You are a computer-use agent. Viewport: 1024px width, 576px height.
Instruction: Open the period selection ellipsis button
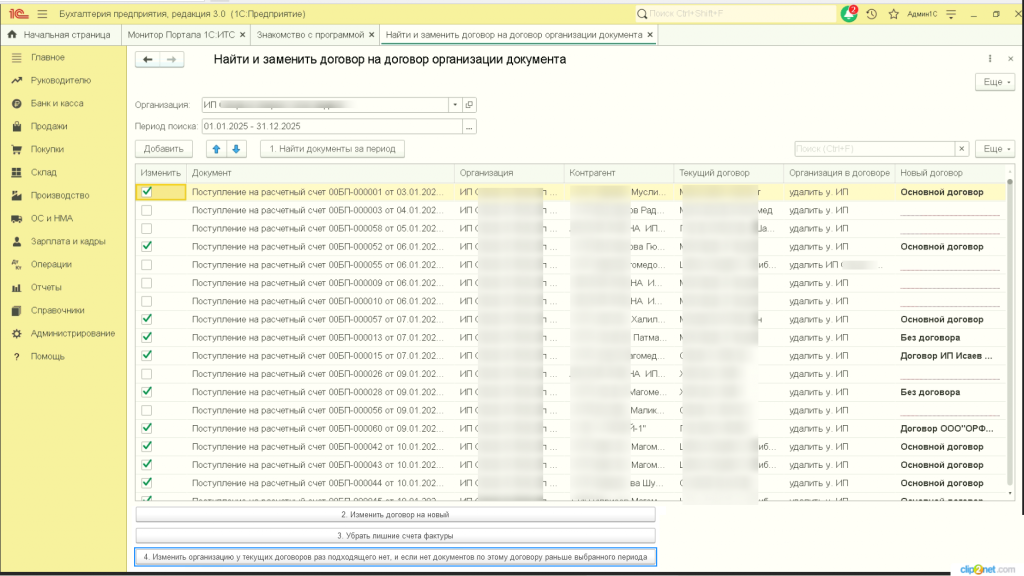coord(469,126)
